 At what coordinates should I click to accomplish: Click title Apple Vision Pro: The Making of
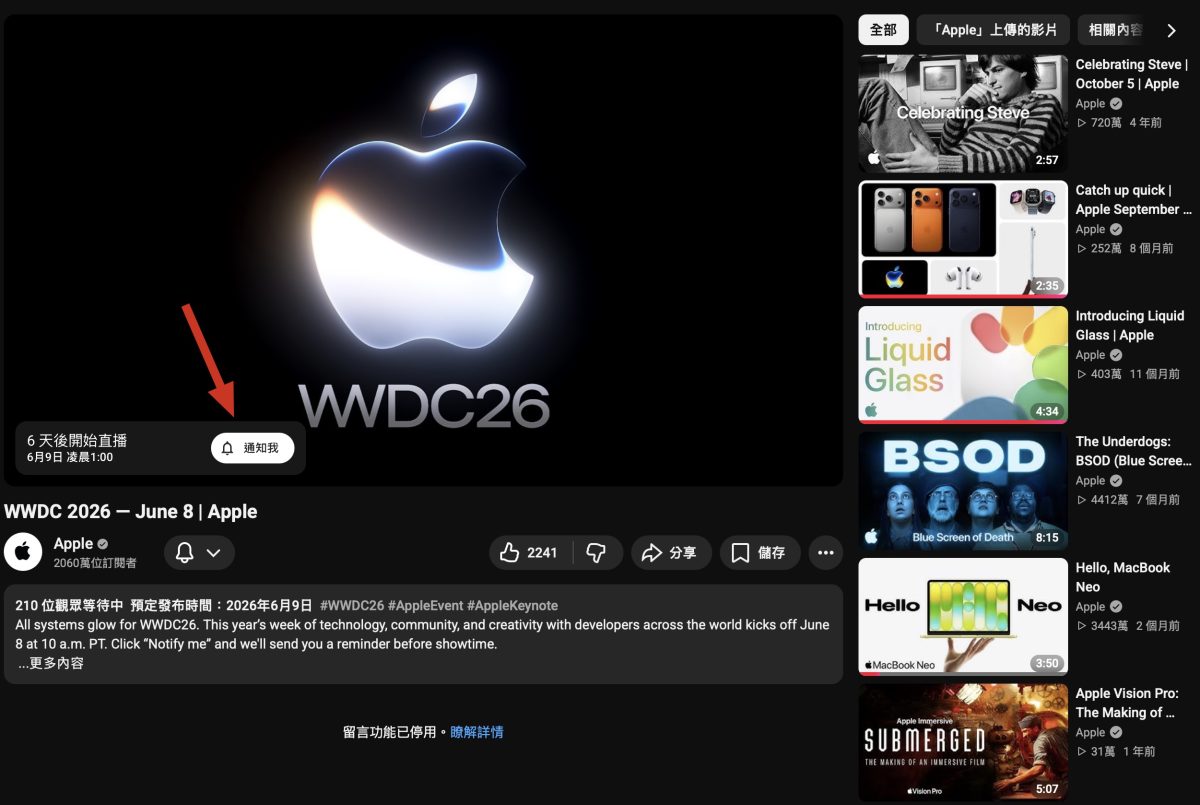tap(1127, 703)
